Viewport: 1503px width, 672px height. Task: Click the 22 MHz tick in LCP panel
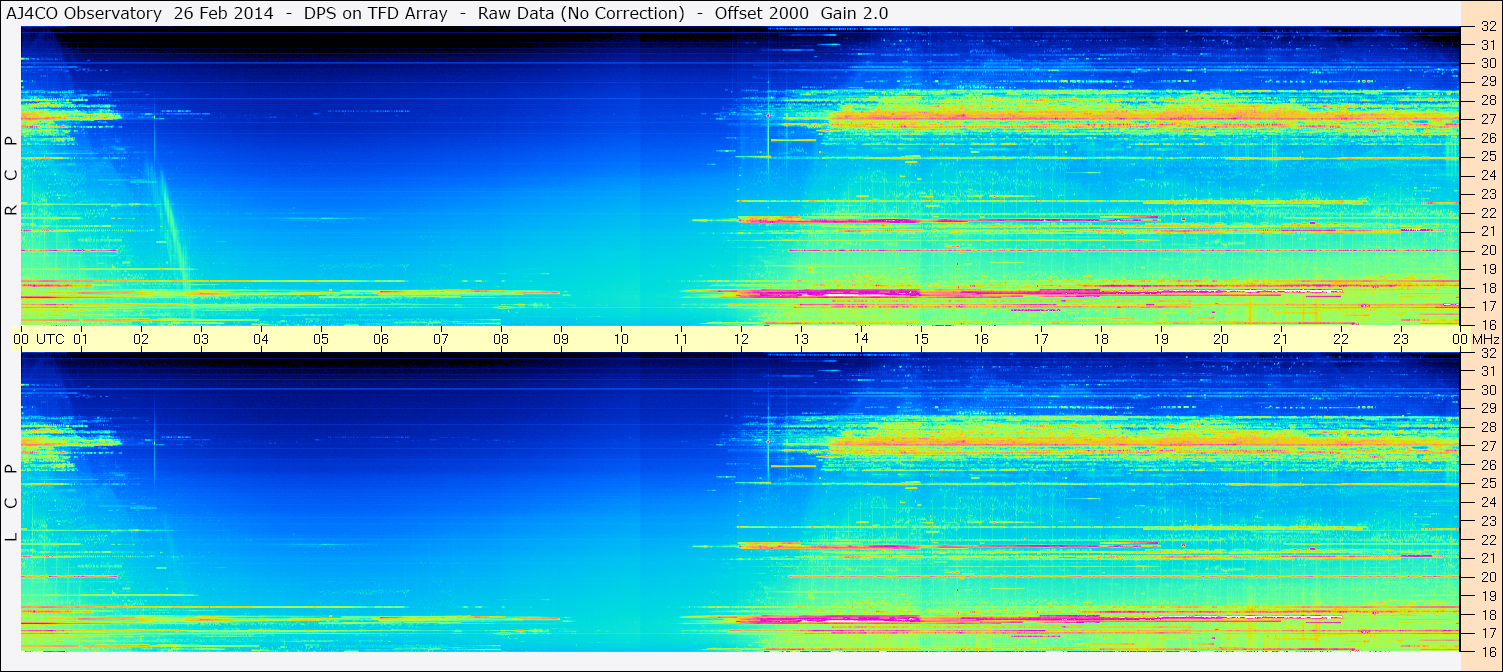pos(1487,539)
